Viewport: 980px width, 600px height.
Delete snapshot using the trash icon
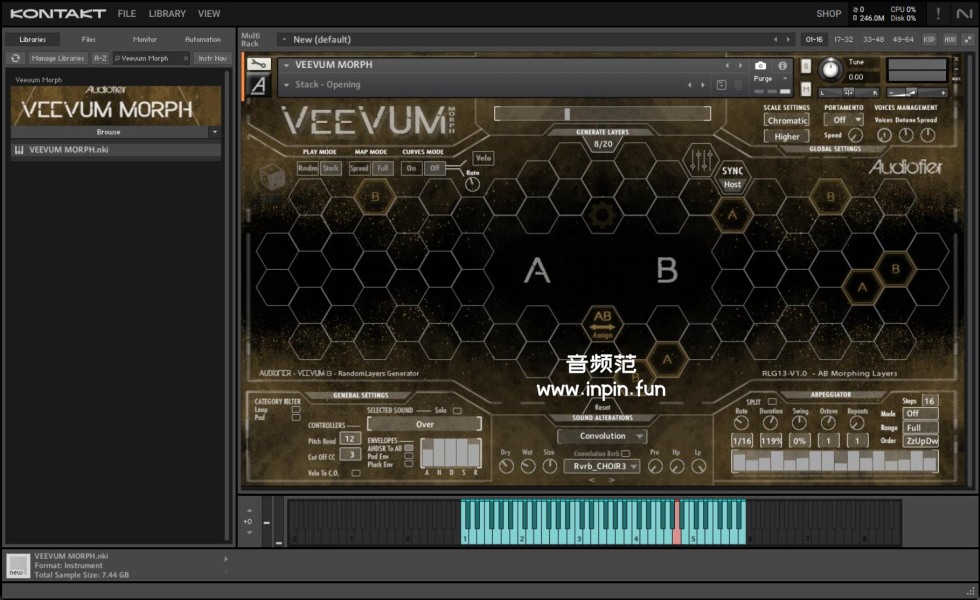click(x=738, y=84)
